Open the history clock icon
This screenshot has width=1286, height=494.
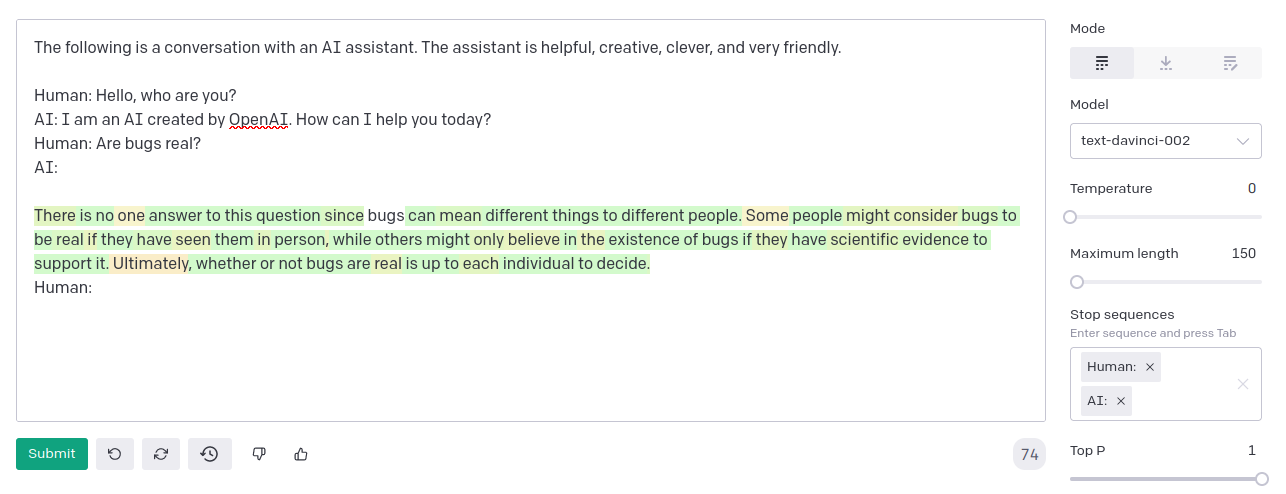click(x=209, y=454)
